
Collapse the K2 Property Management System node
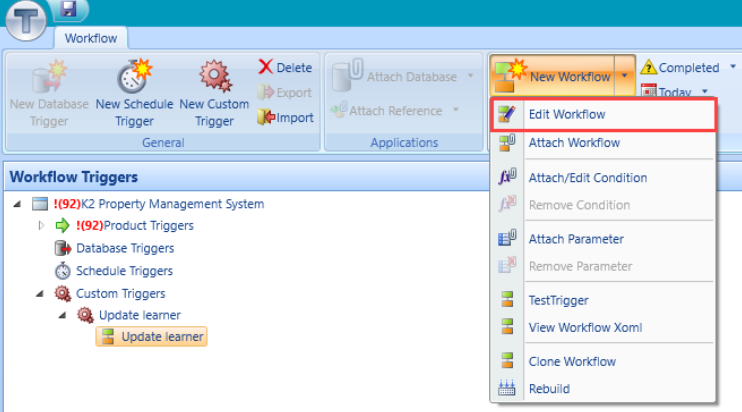tap(19, 204)
